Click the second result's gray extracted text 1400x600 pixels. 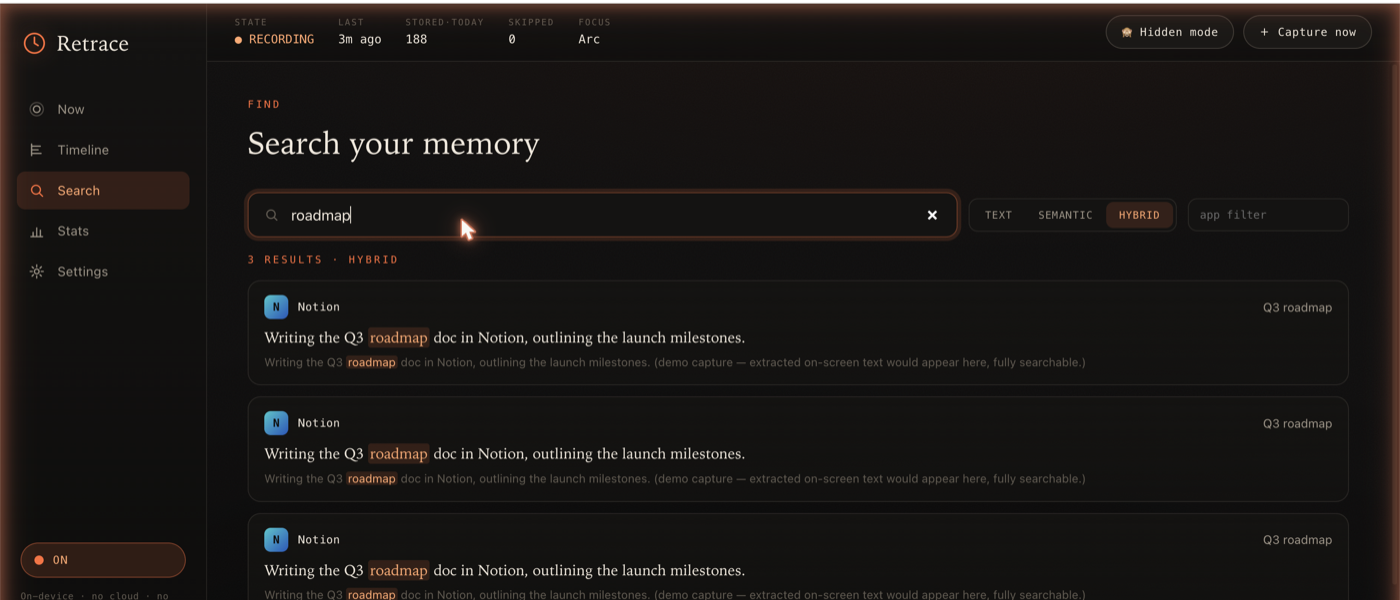(x=675, y=479)
